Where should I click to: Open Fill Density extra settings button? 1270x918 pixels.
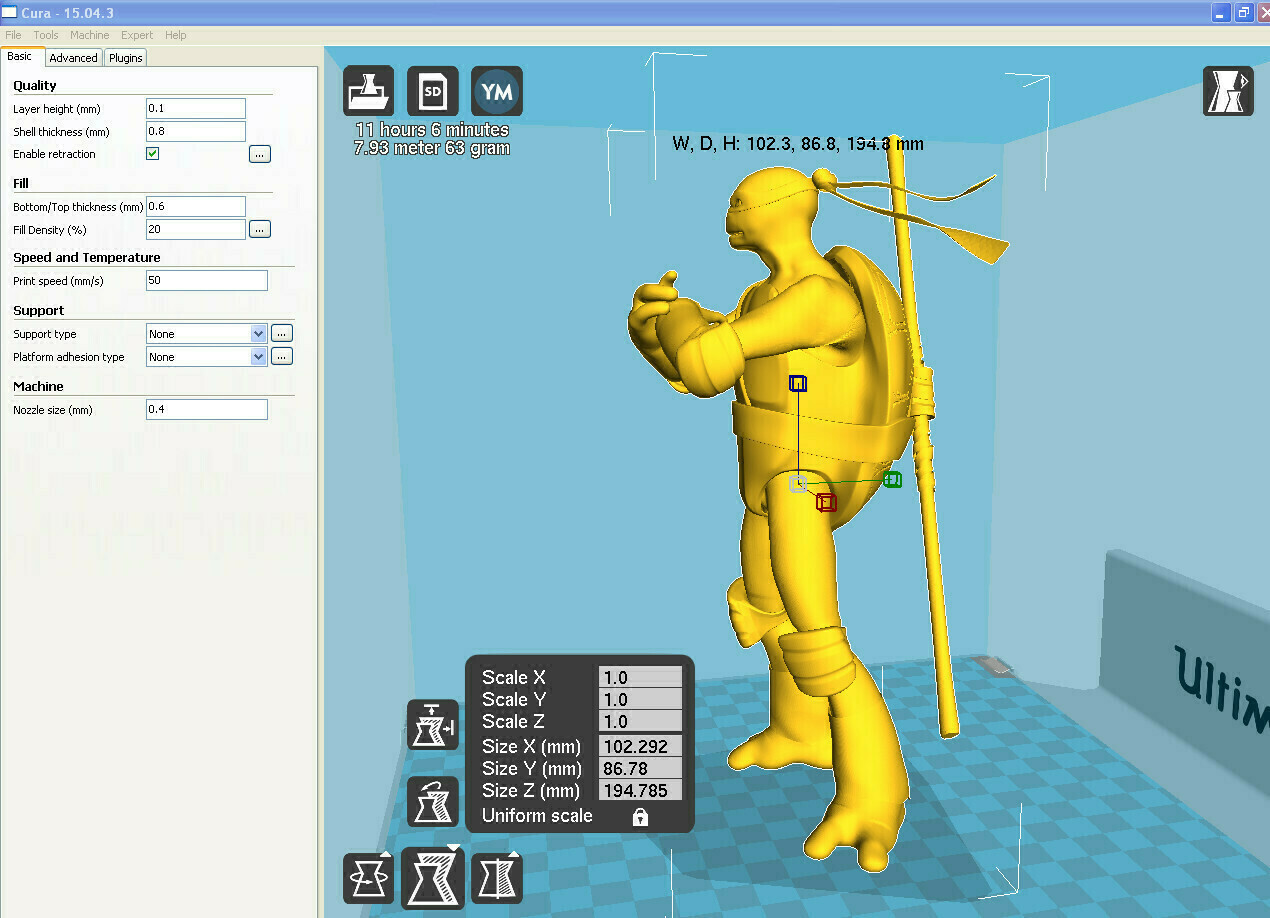[260, 229]
